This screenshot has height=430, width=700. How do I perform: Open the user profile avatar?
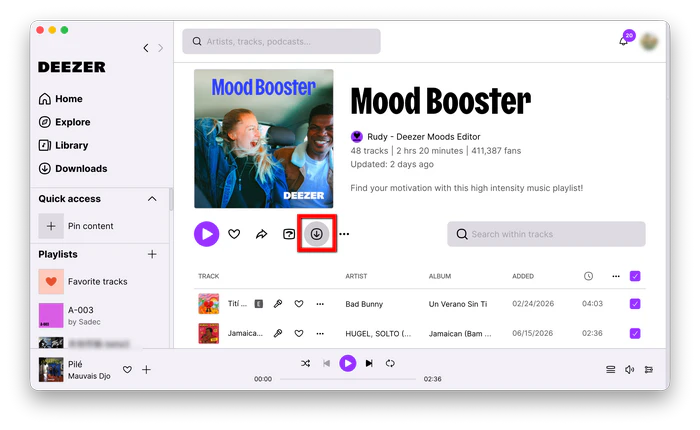(x=649, y=42)
